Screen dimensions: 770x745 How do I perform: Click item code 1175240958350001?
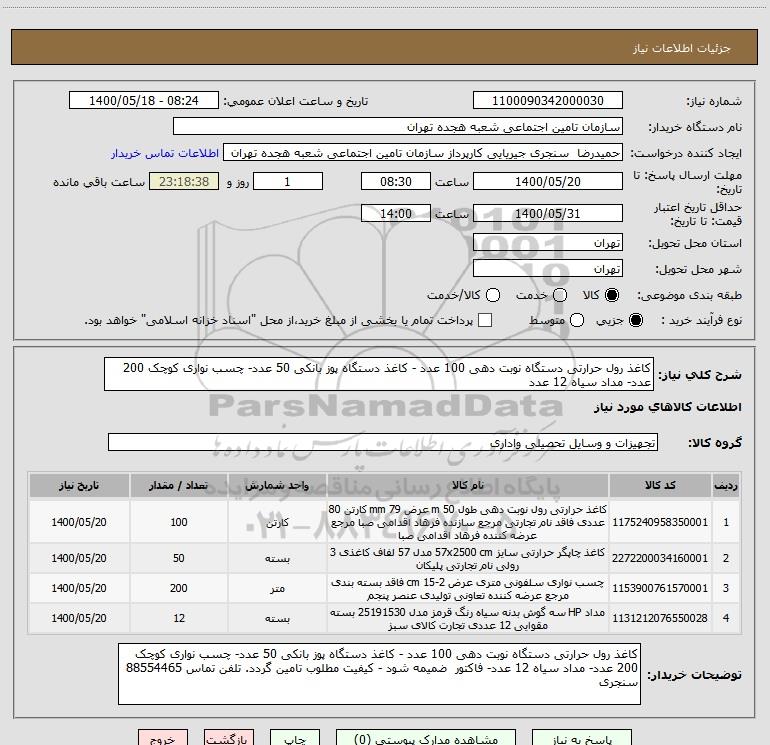(660, 522)
